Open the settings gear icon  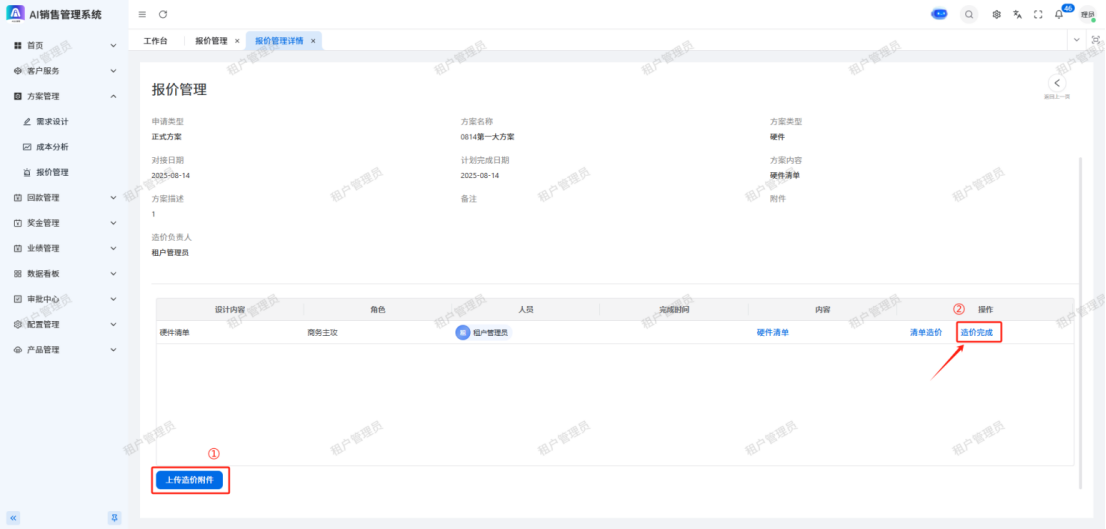996,14
